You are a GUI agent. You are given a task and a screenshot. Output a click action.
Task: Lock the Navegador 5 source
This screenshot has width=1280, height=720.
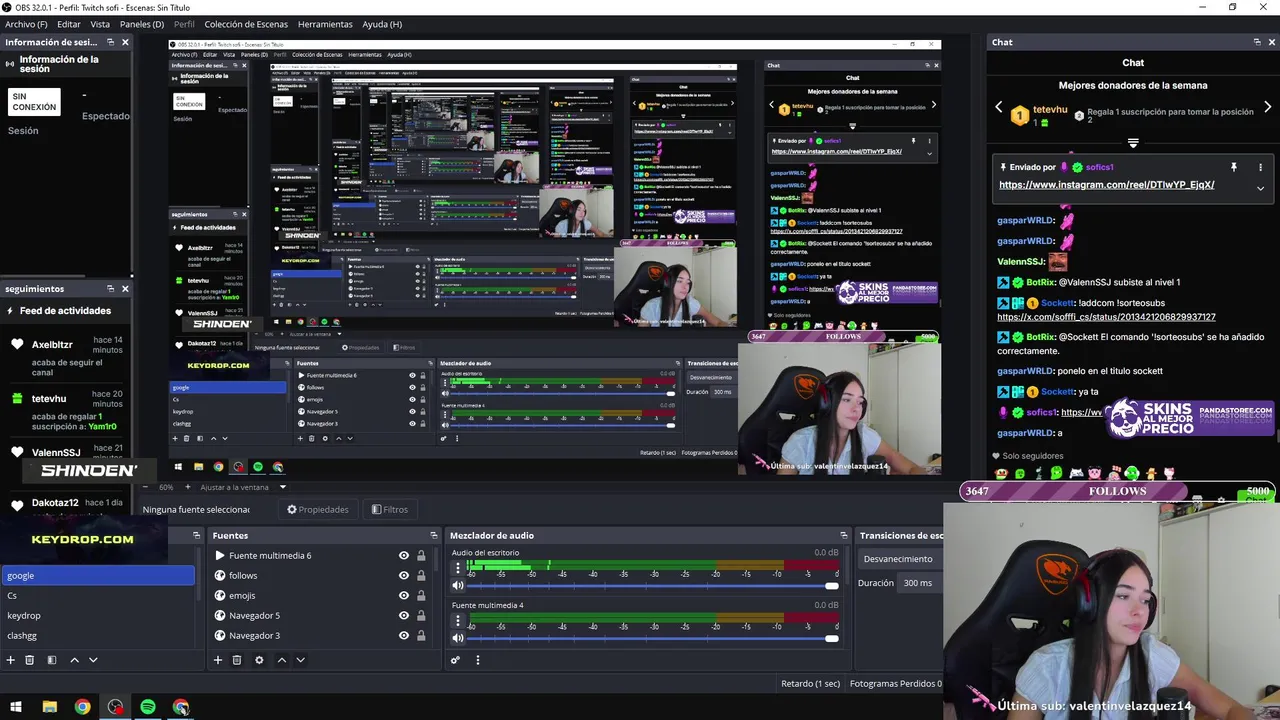(421, 616)
